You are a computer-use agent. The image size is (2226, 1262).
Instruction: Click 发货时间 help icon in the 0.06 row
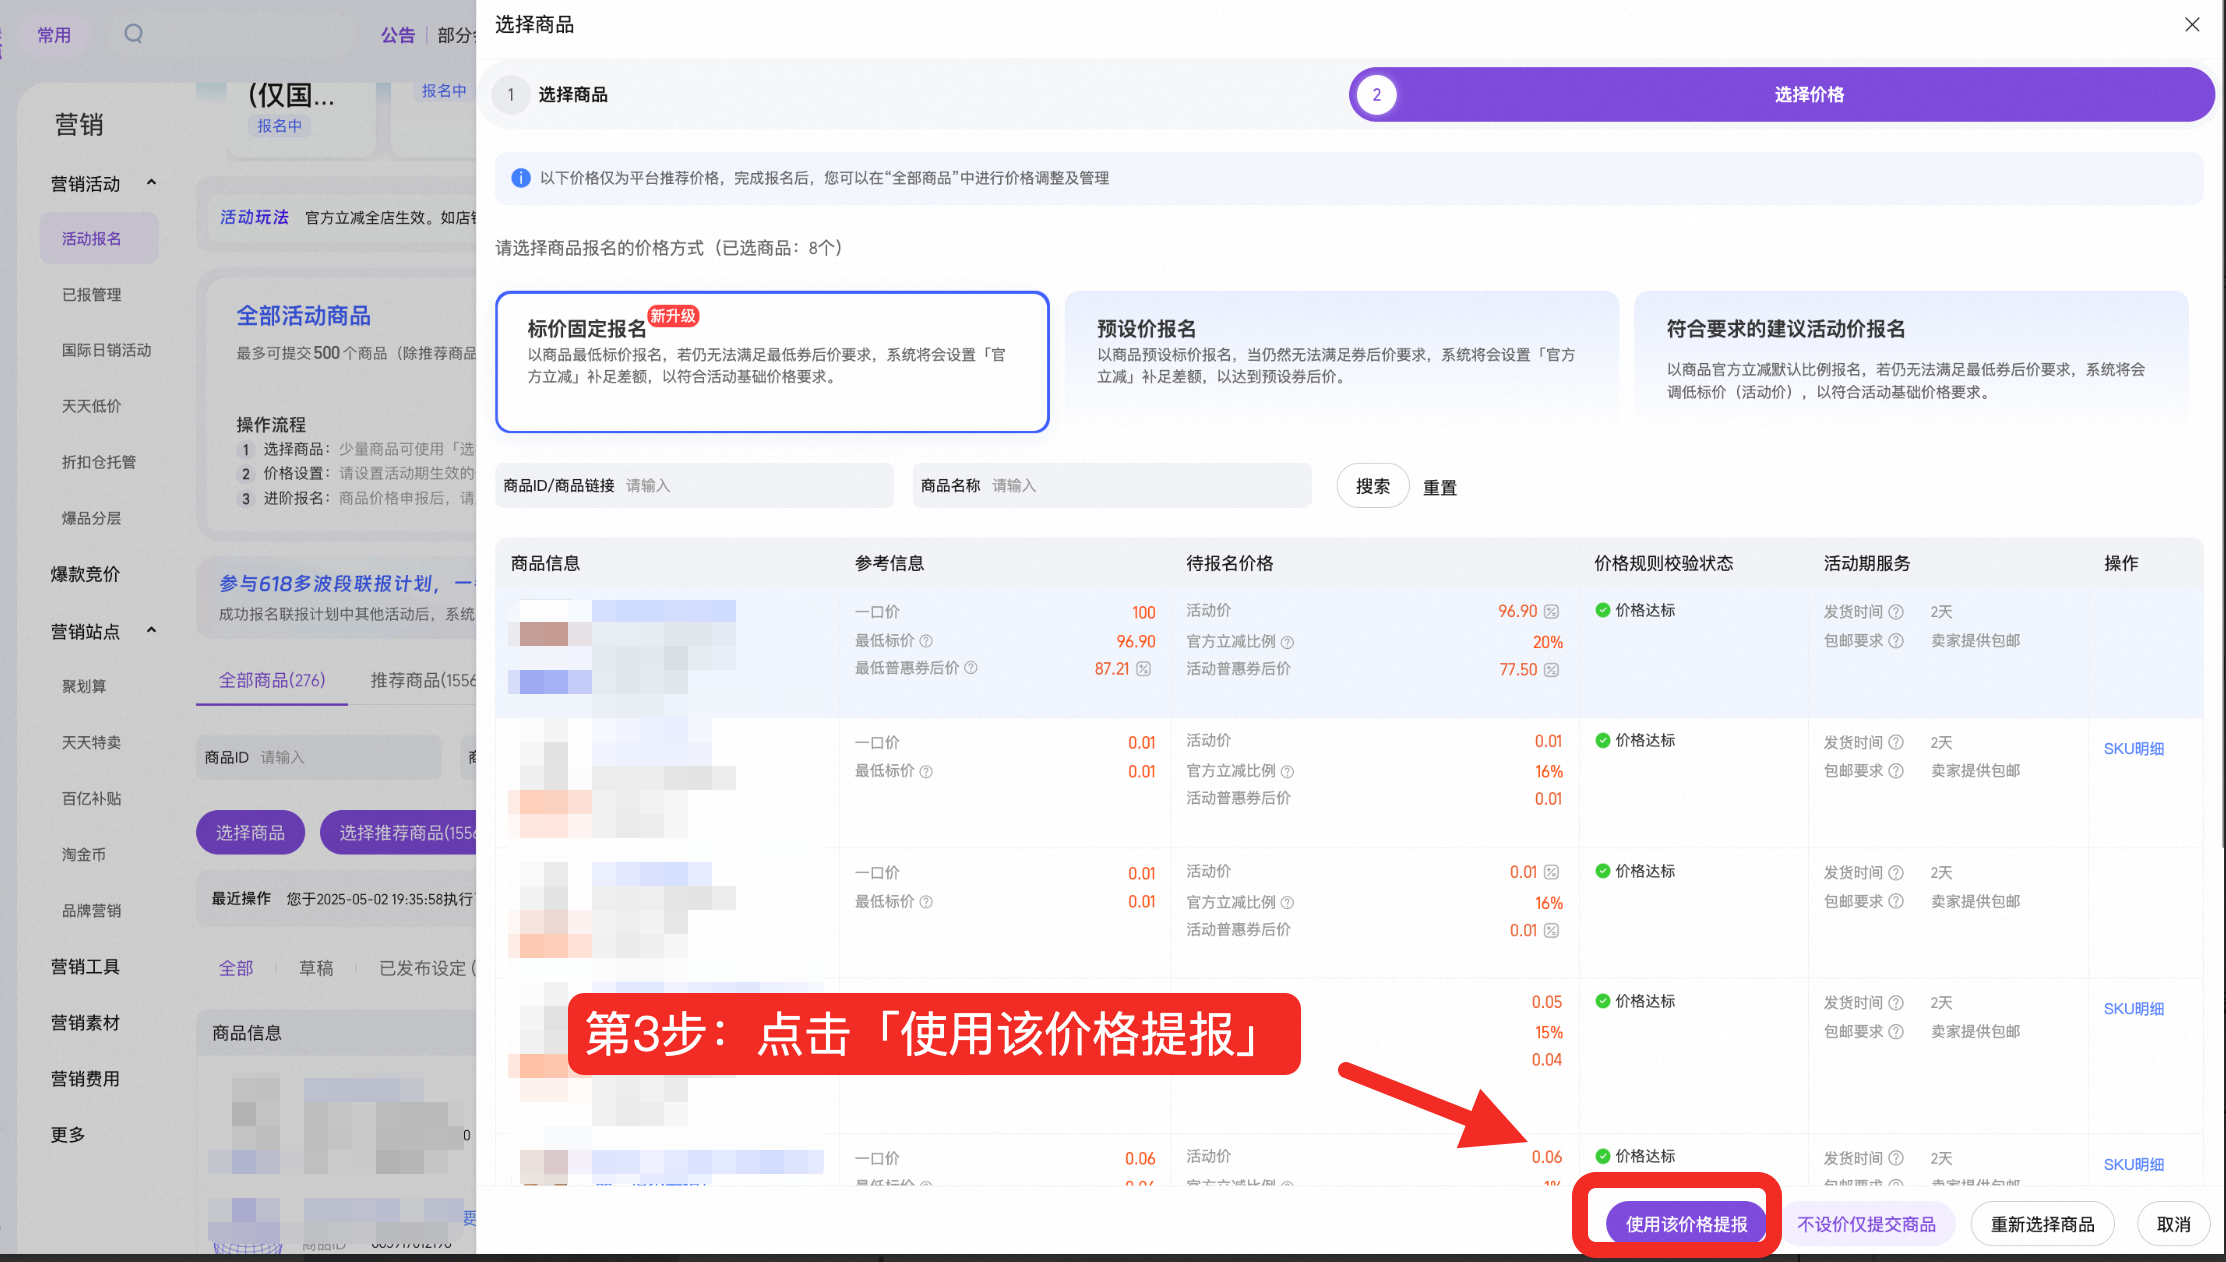click(x=1896, y=1158)
